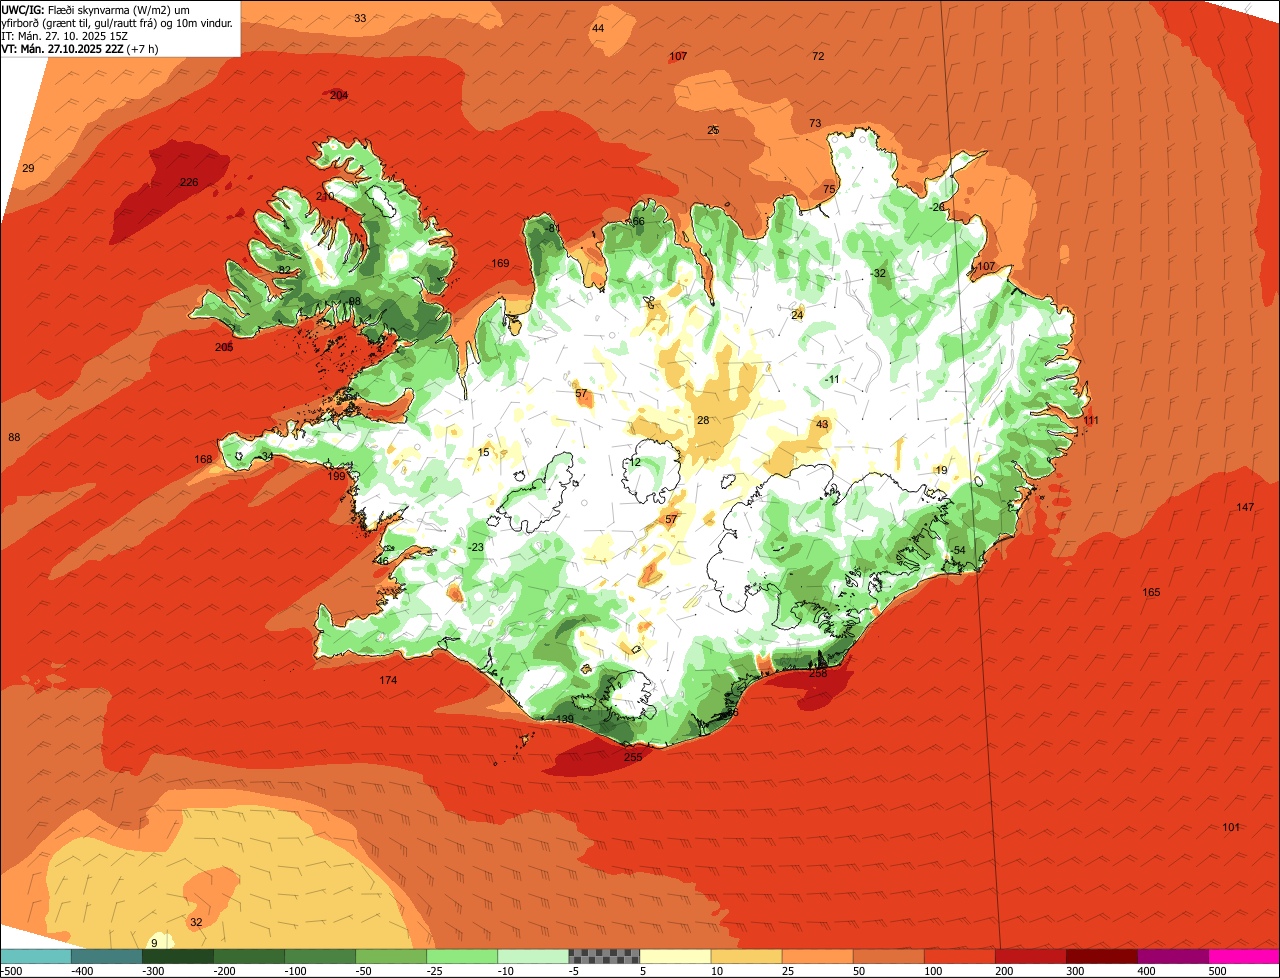Select the magenta legend swatch right of 500
The image size is (1280, 978).
coord(1244,955)
